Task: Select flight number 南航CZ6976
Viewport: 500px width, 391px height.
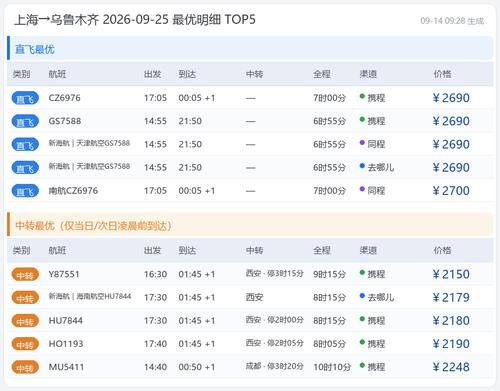Action: (x=73, y=191)
